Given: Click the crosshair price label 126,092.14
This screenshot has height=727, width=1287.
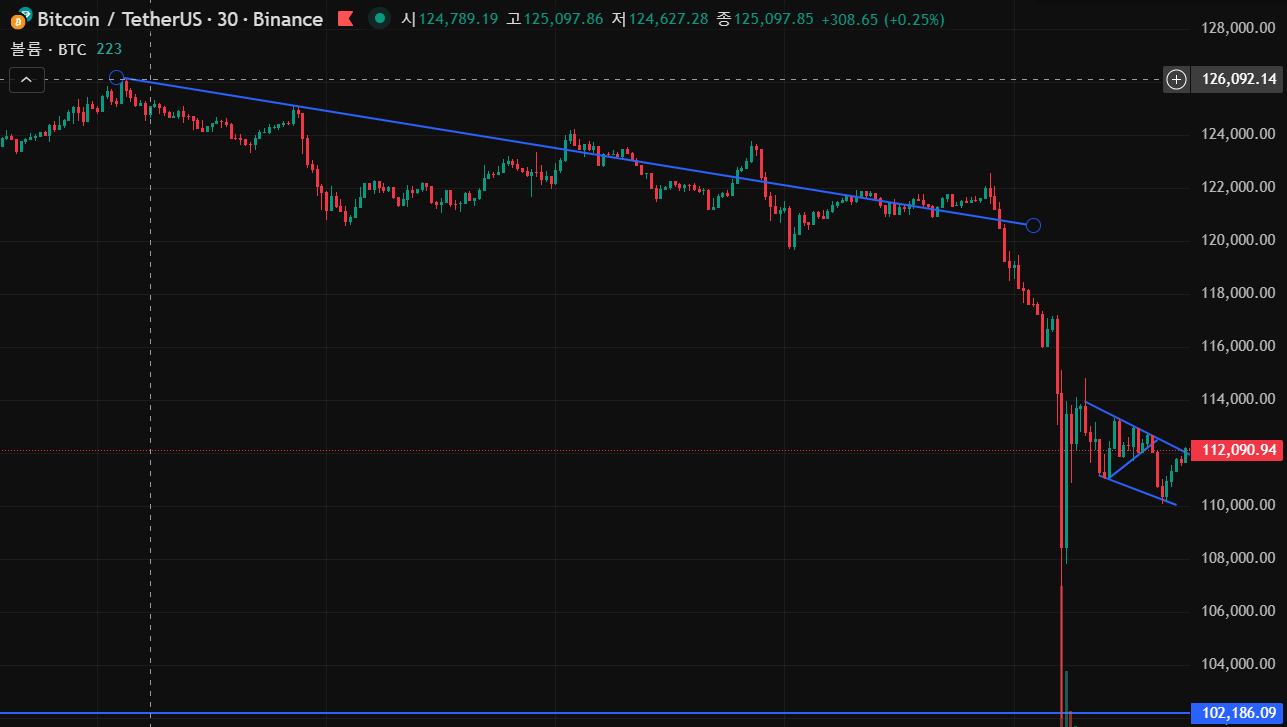Looking at the screenshot, I should tap(1239, 79).
